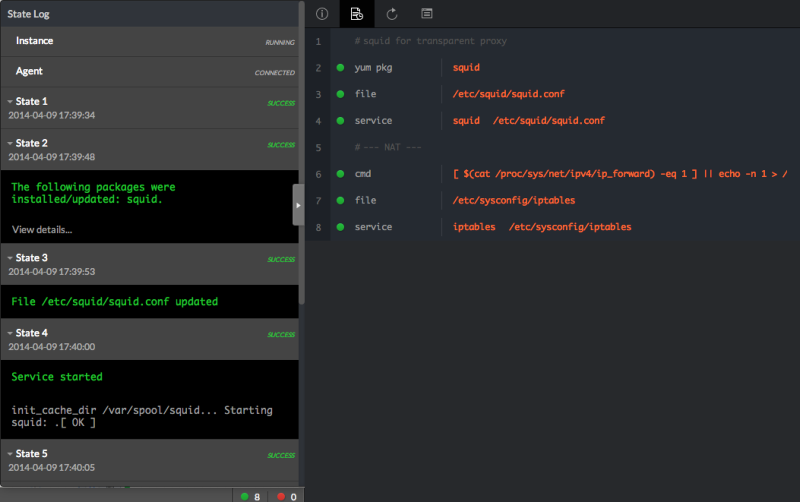Click the State Log panel title
The width and height of the screenshot is (800, 502).
coord(28,14)
